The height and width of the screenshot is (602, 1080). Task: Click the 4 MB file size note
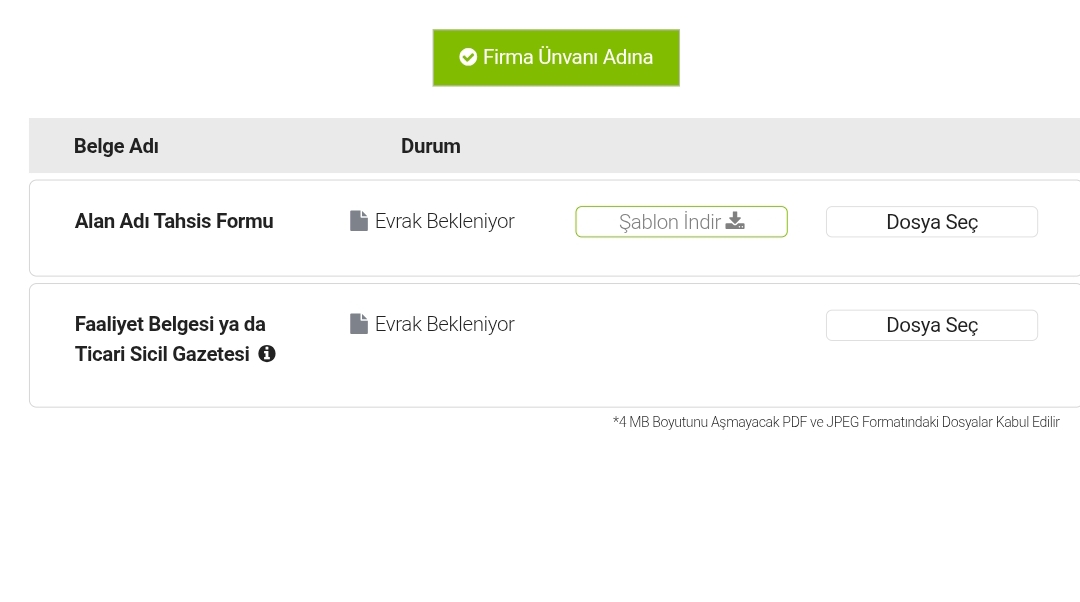836,422
